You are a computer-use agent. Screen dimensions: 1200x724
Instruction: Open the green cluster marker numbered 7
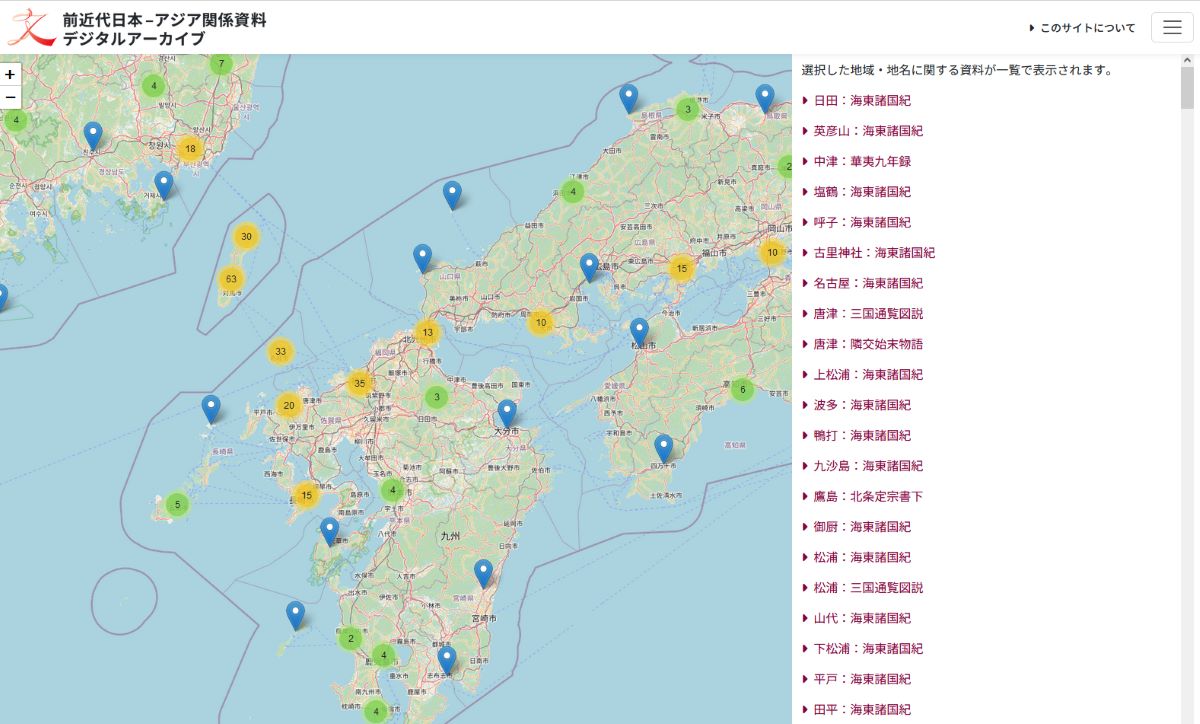click(221, 63)
